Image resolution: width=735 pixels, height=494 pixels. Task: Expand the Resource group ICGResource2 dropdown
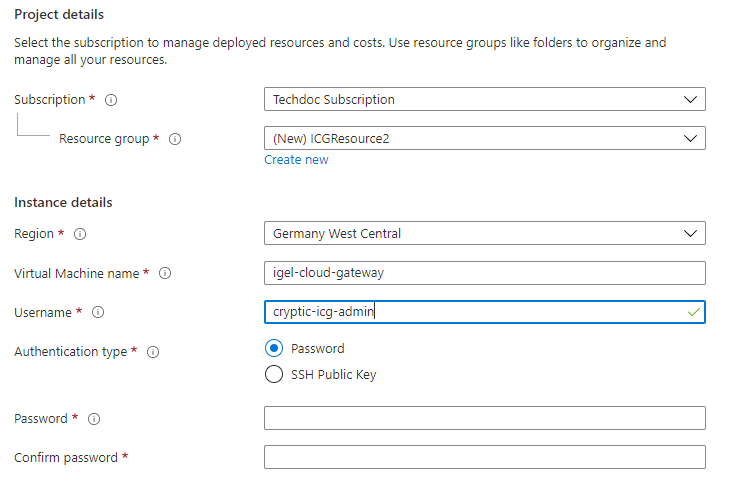(484, 138)
